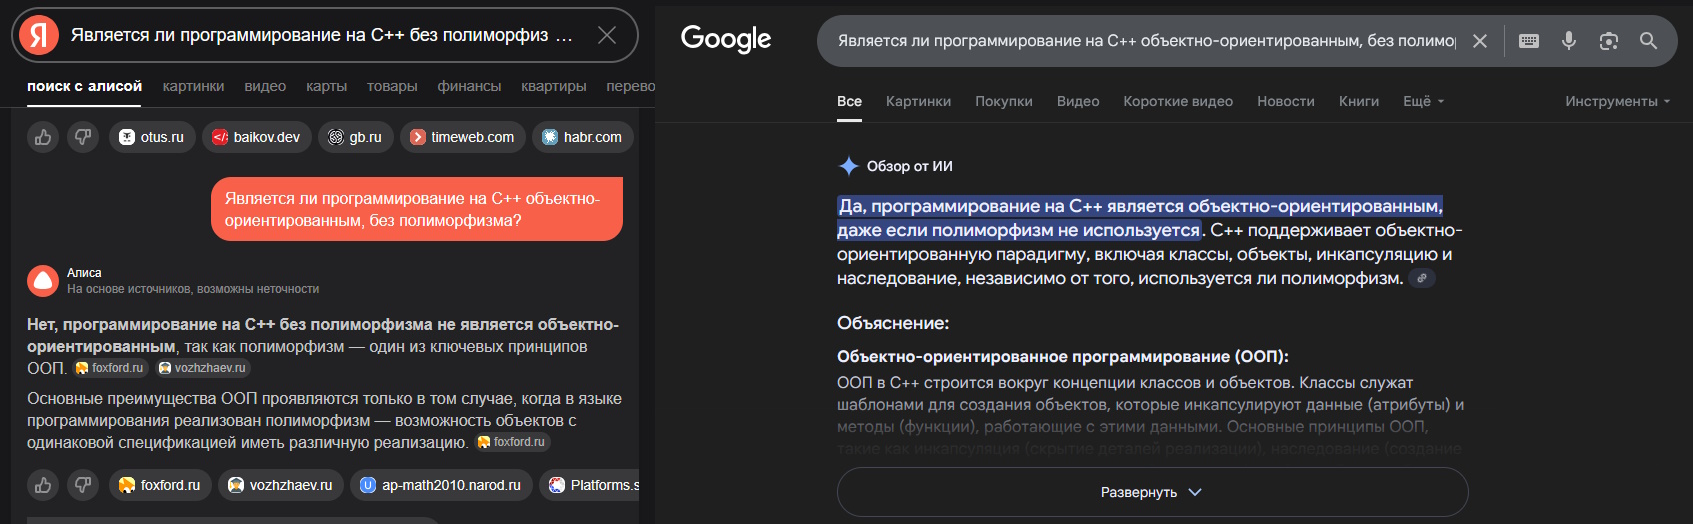The image size is (1693, 524).
Task: Clear the Yandex search query
Action: (606, 35)
